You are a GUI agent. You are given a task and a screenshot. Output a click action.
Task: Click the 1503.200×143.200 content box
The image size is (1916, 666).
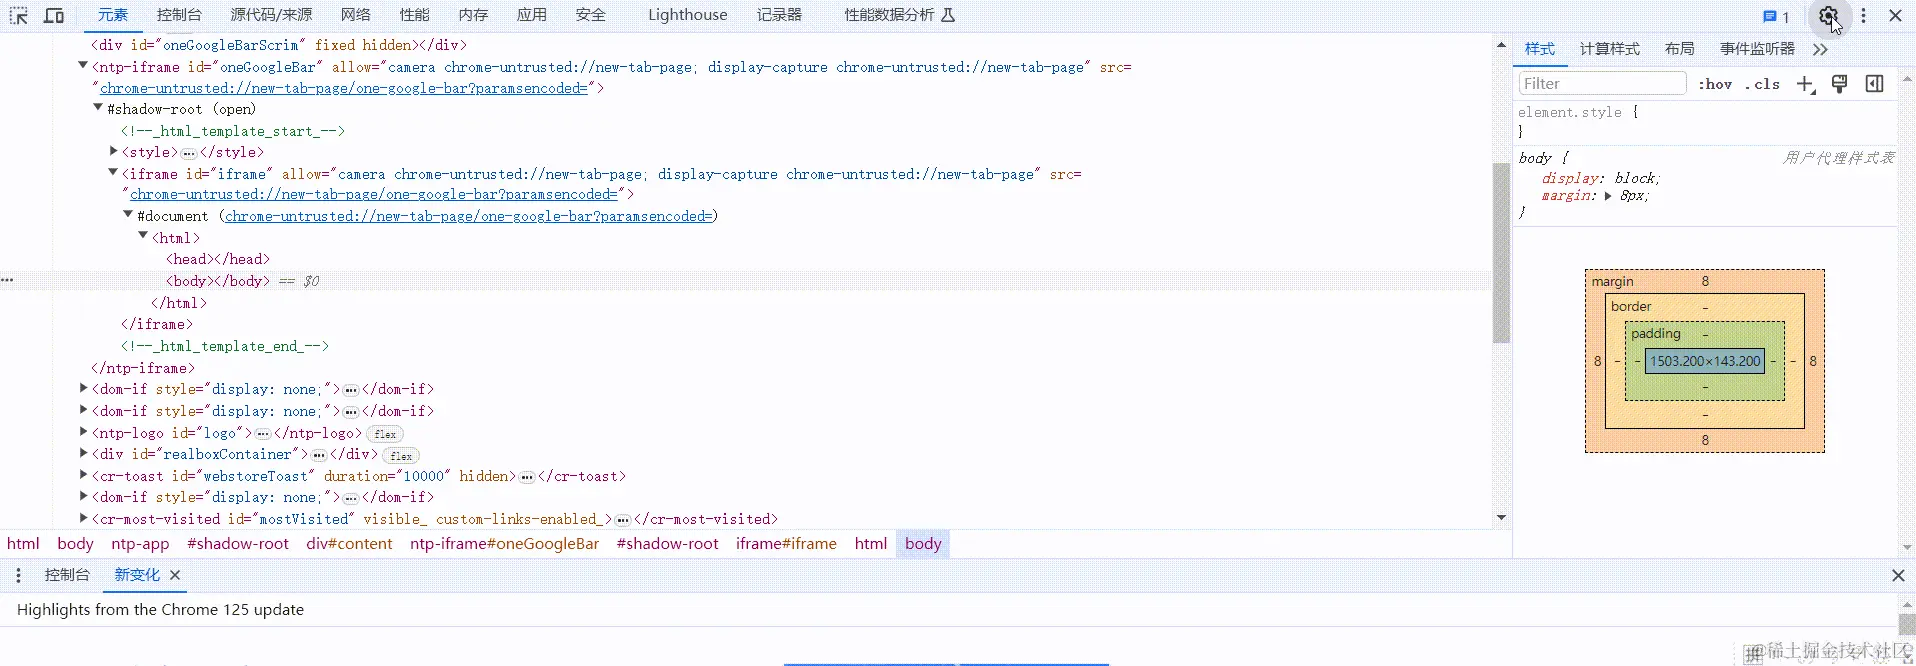(1705, 361)
